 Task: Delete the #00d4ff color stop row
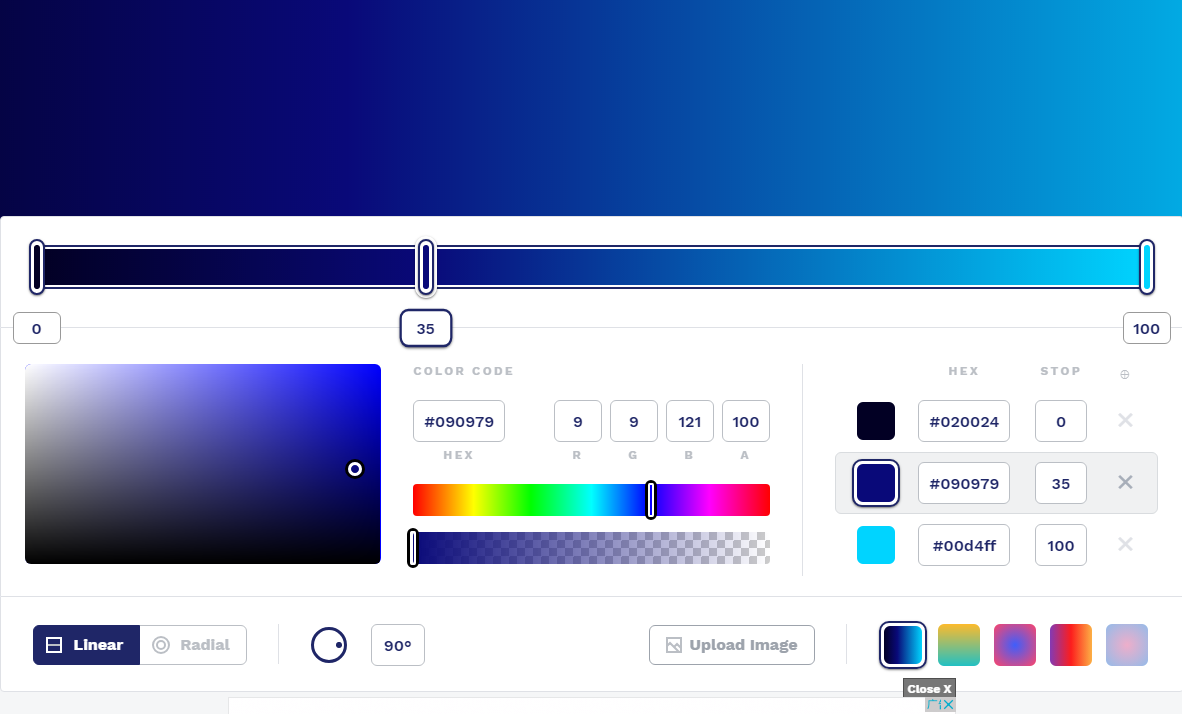tap(1125, 545)
